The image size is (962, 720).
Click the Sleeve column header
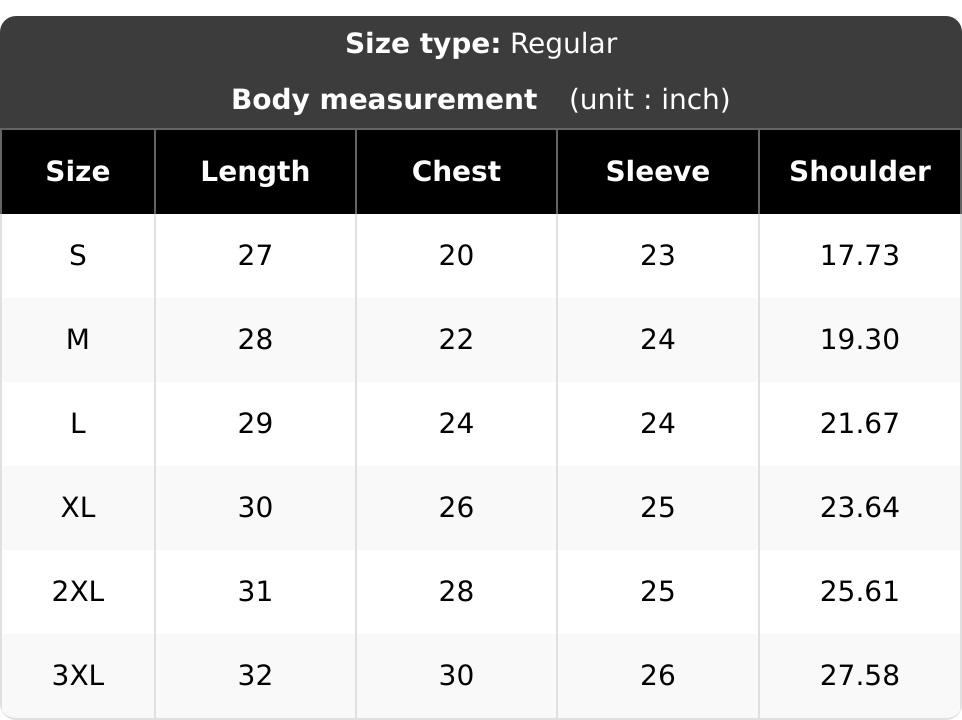click(x=658, y=172)
